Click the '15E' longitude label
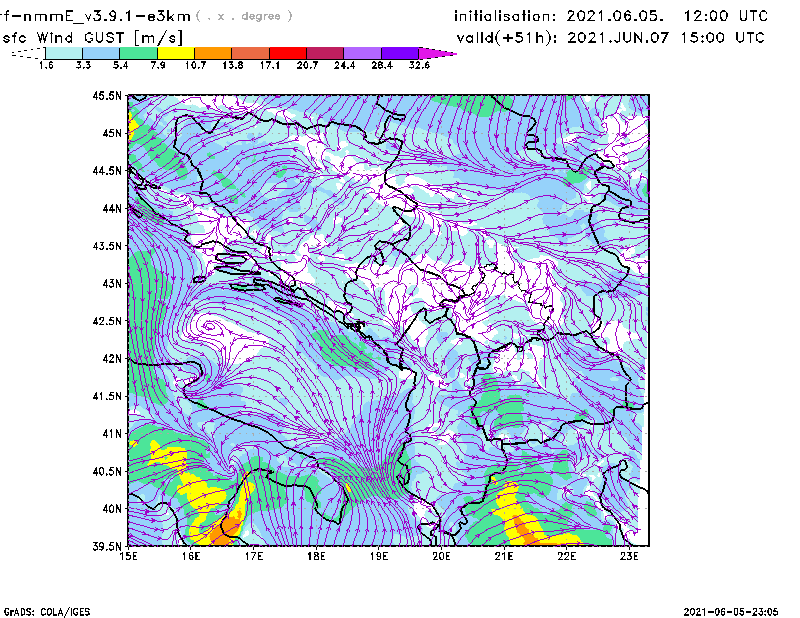The image size is (800, 618). [128, 556]
